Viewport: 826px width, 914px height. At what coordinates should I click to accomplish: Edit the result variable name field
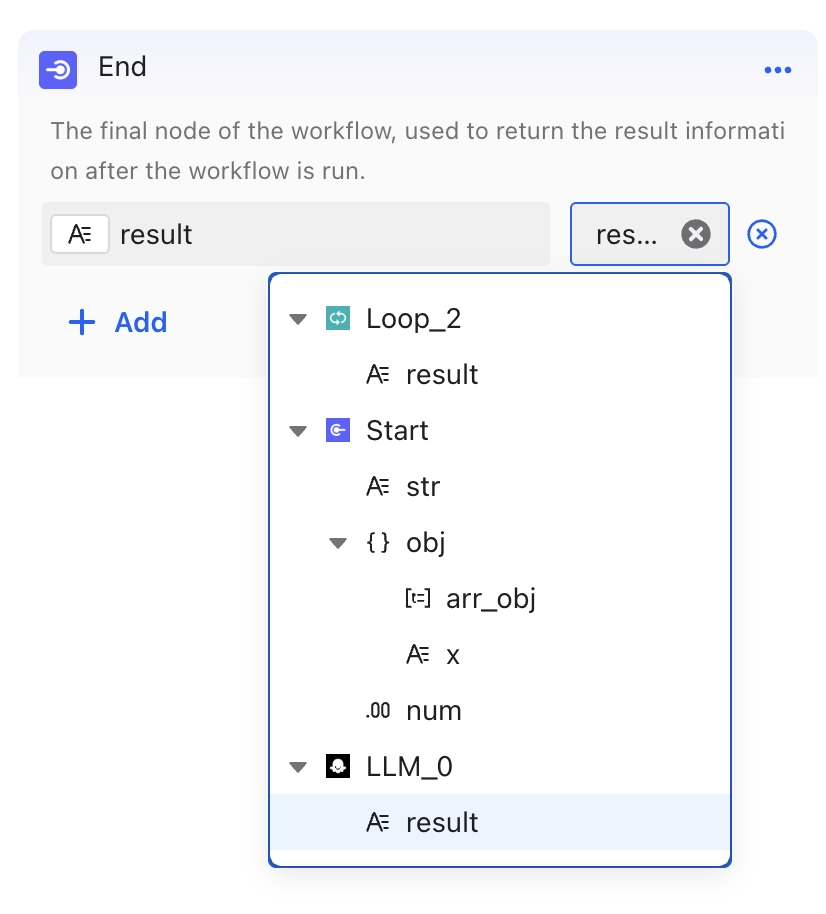[x=296, y=234]
